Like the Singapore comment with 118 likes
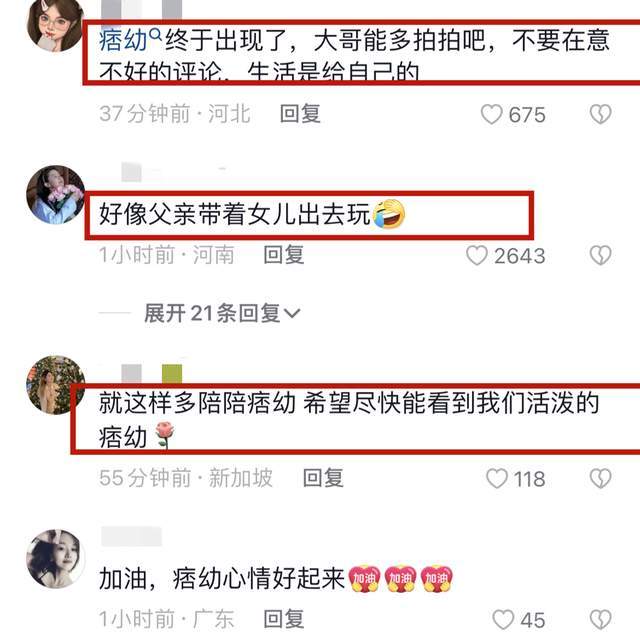The width and height of the screenshot is (640, 640). [x=497, y=478]
